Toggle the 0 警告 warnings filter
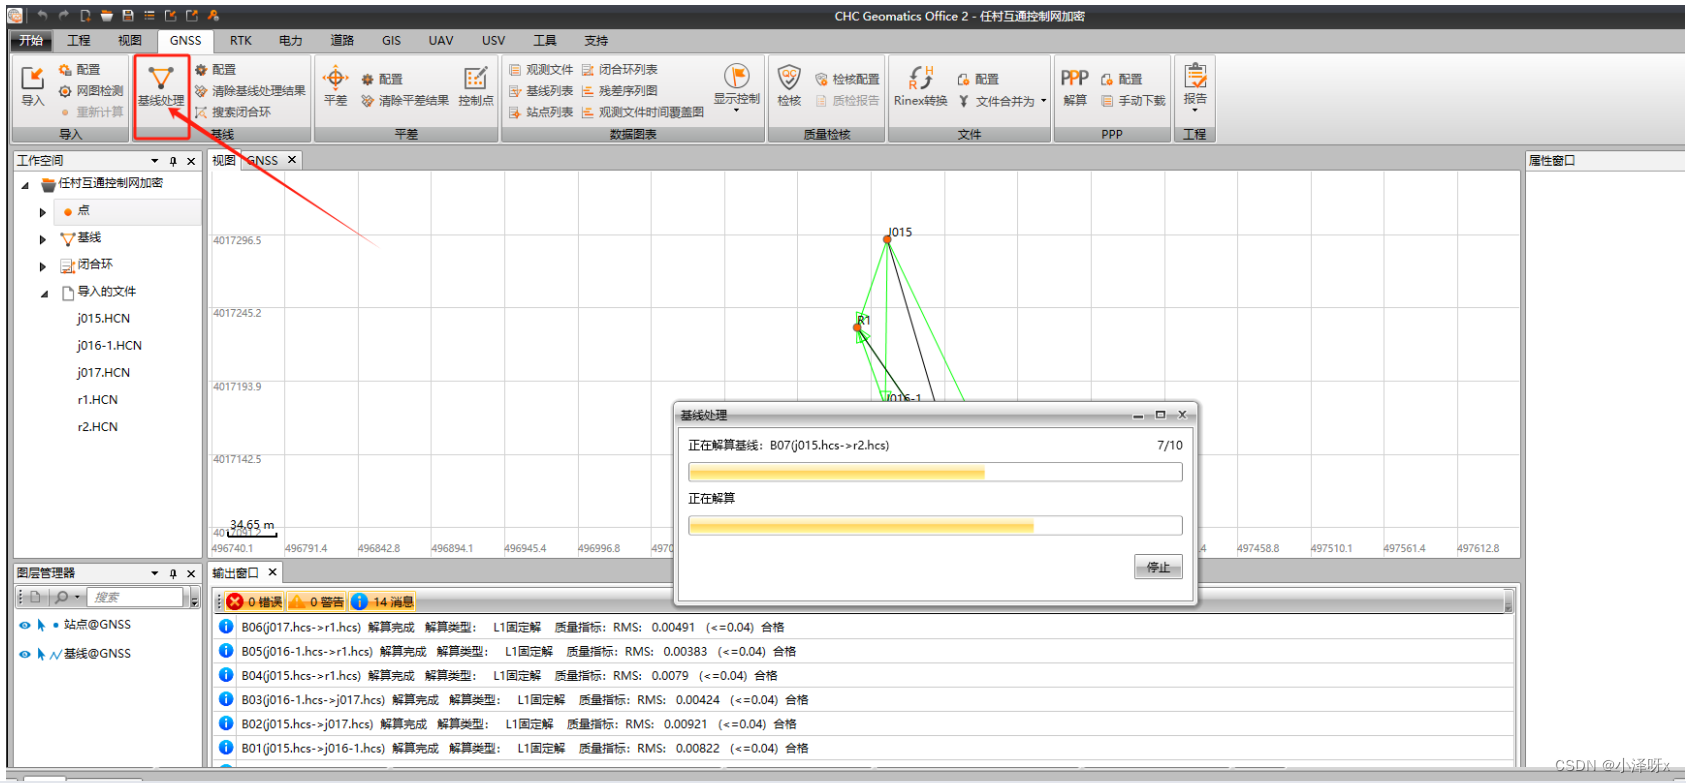Screen dimensions: 1686x783 click(316, 602)
